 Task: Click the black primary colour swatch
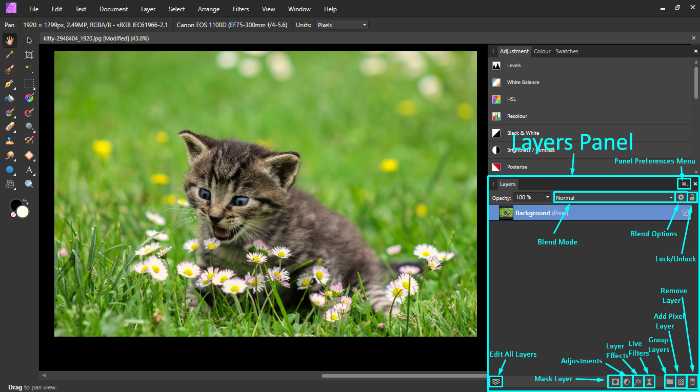tap(15, 205)
